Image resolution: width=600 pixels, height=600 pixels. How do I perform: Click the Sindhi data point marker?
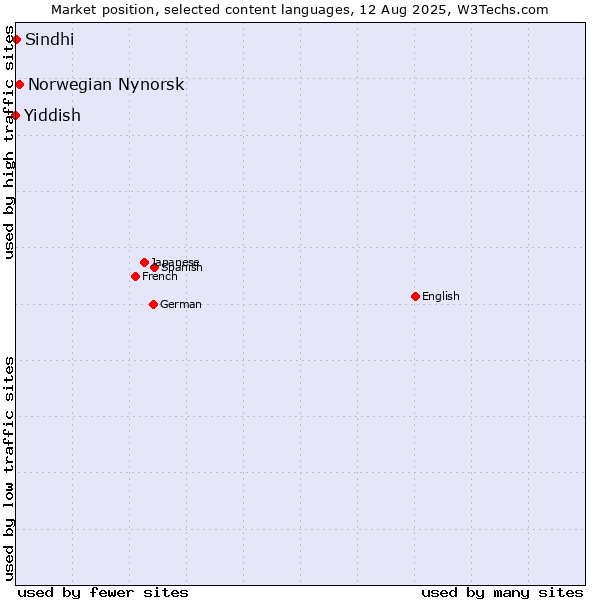[x=16, y=39]
